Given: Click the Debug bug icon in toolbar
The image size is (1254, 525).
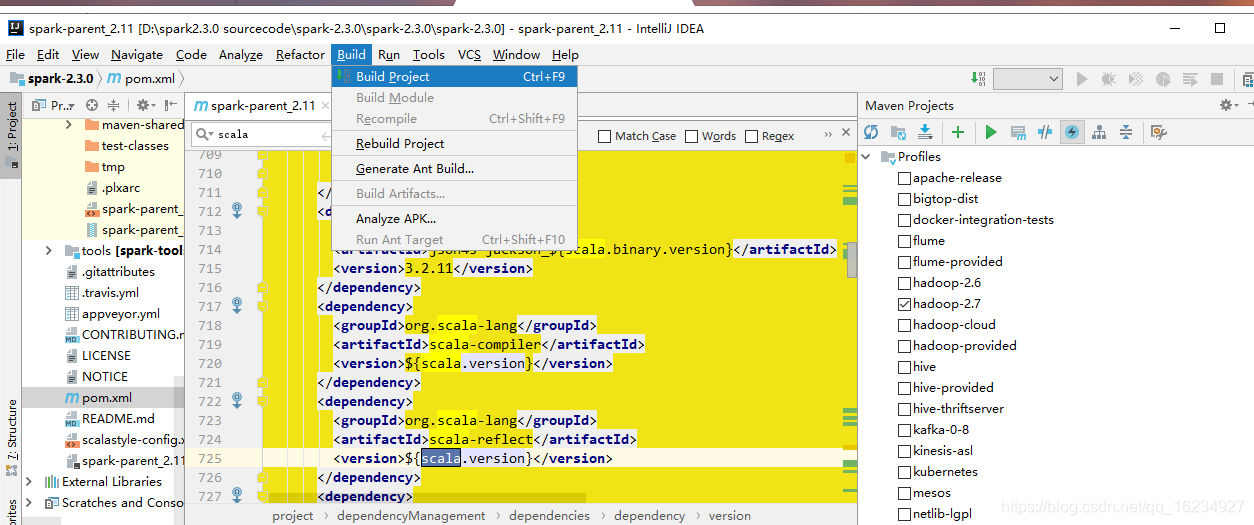Looking at the screenshot, I should point(1108,78).
